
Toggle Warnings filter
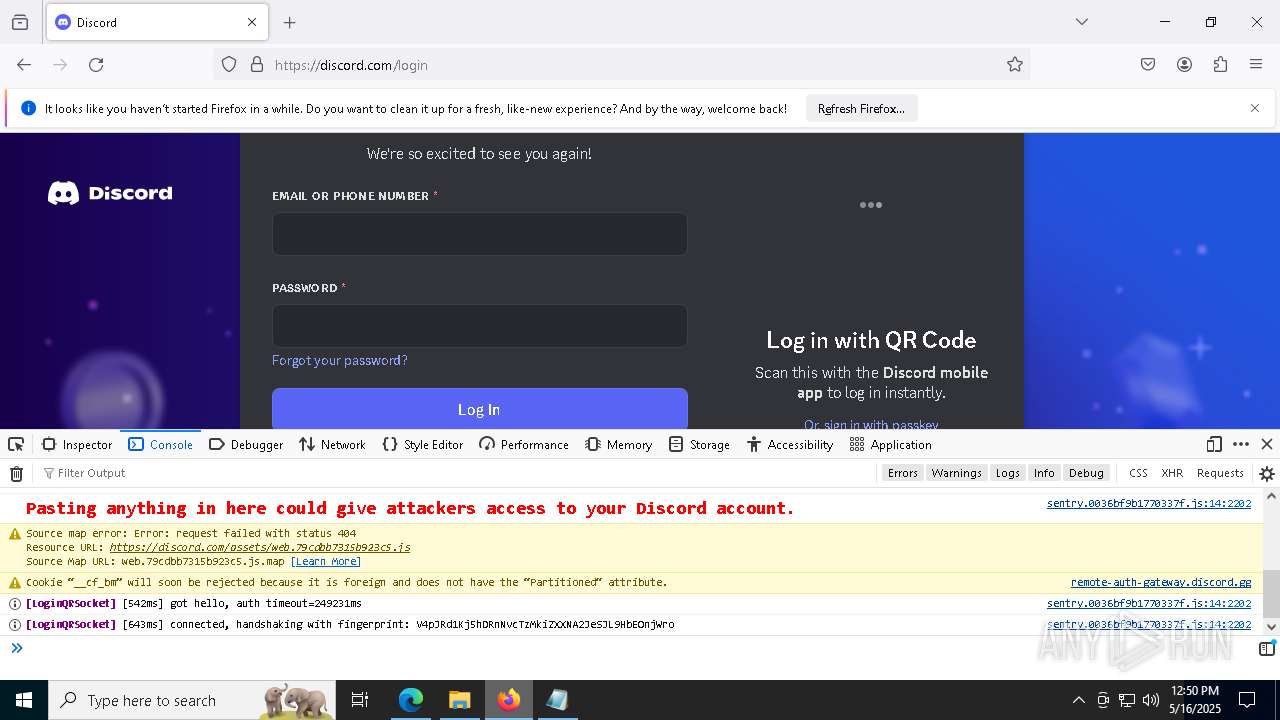[x=956, y=473]
